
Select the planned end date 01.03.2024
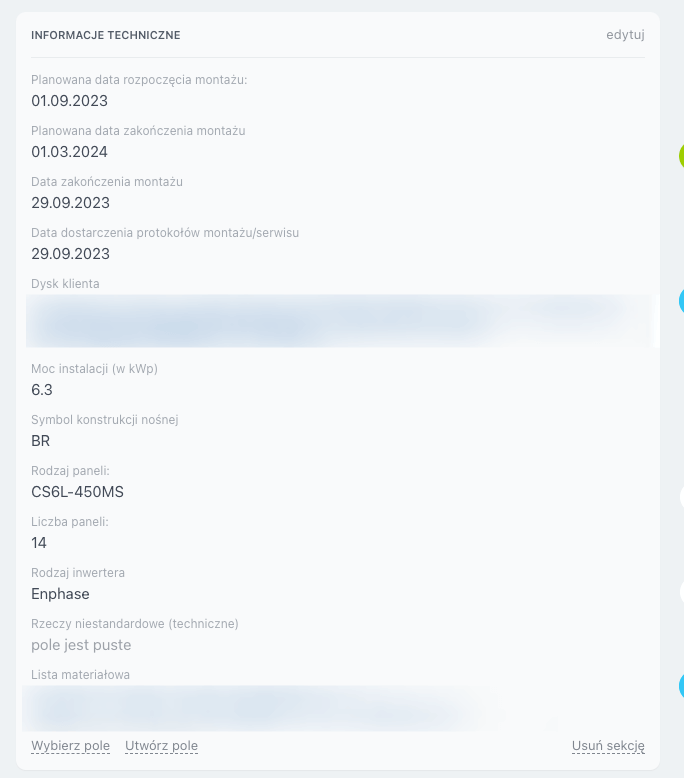coord(69,152)
